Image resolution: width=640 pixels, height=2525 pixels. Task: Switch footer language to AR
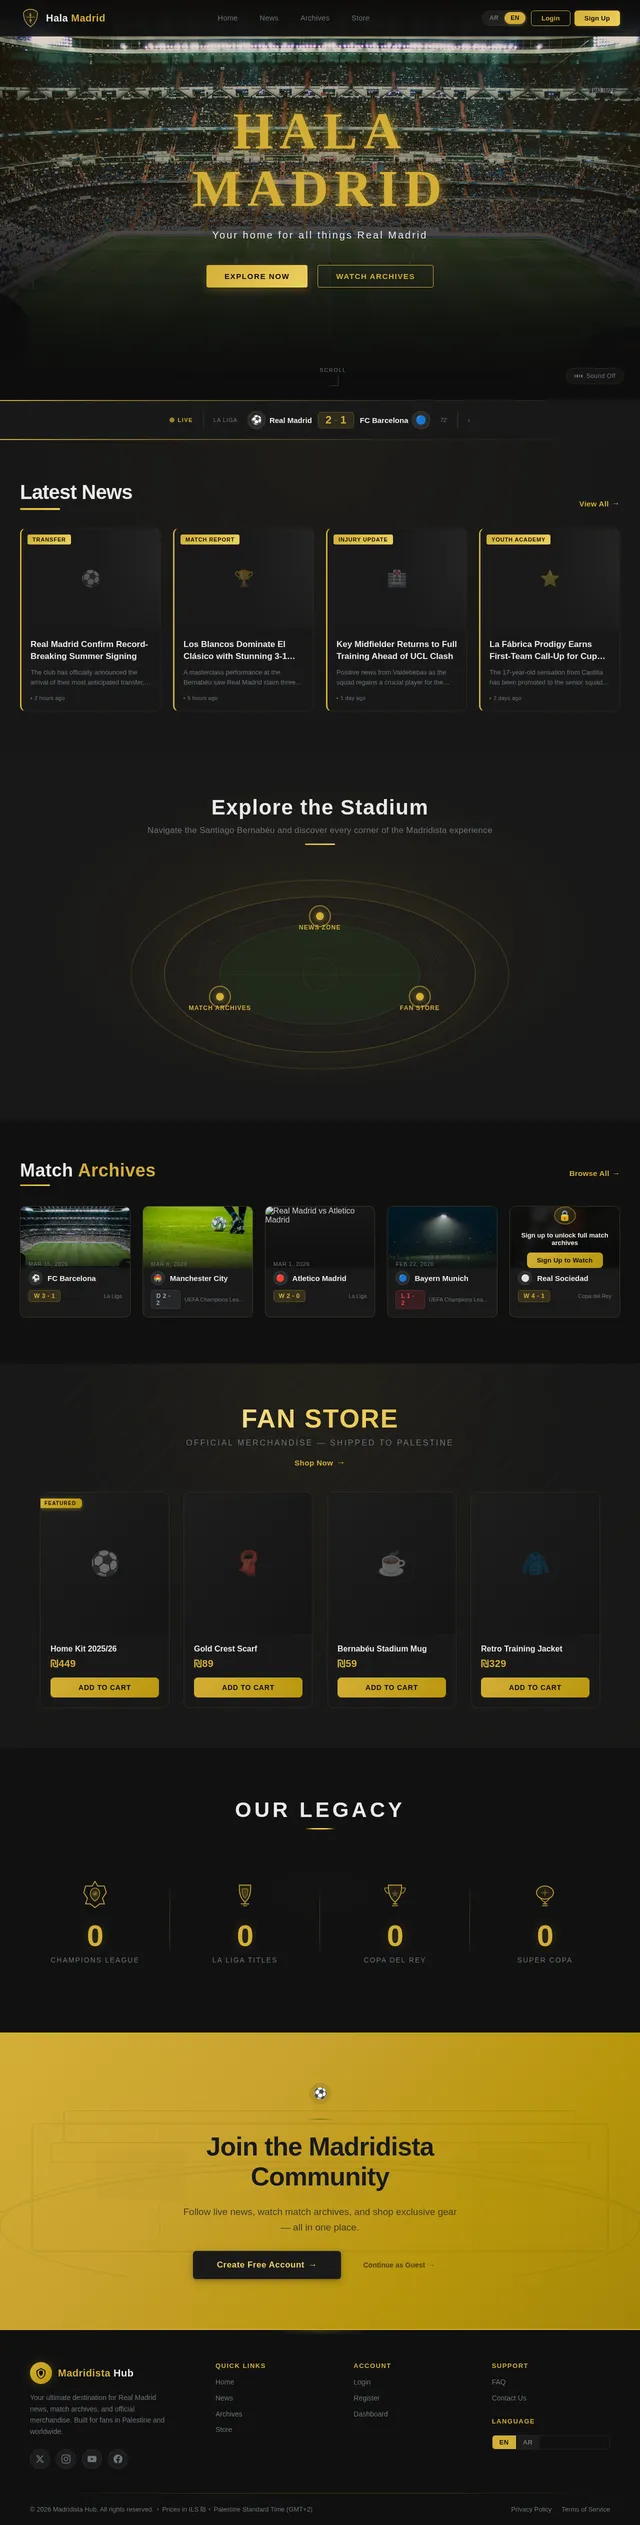528,2441
